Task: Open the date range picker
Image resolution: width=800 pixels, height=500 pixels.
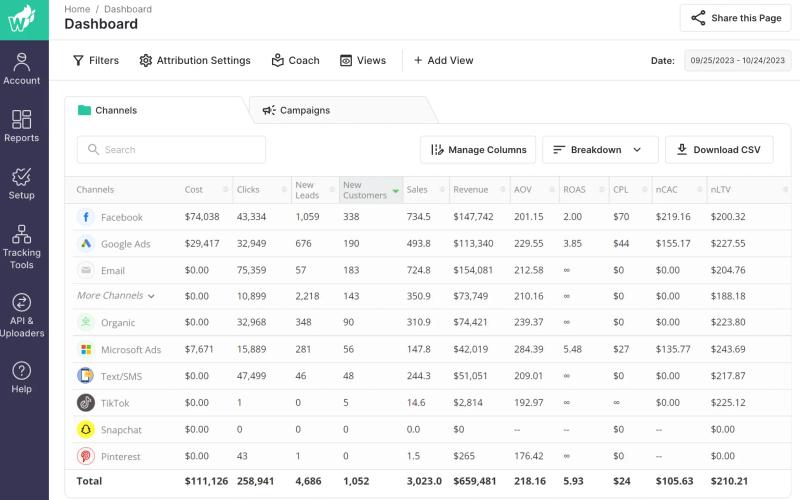Action: click(737, 60)
